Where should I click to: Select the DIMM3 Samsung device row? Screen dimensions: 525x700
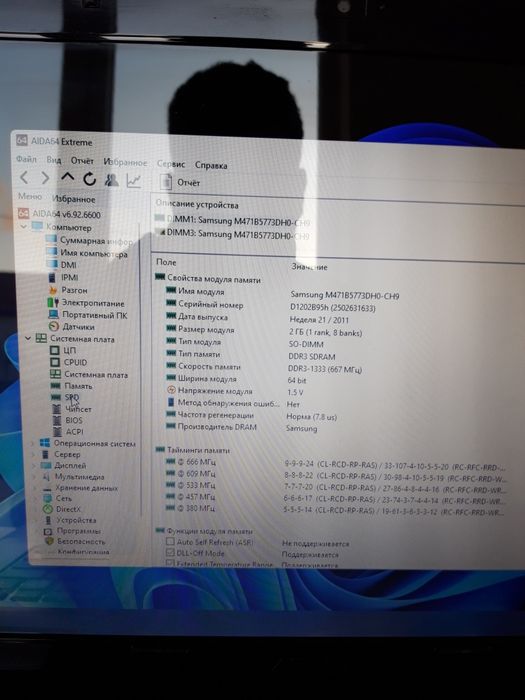coord(232,234)
